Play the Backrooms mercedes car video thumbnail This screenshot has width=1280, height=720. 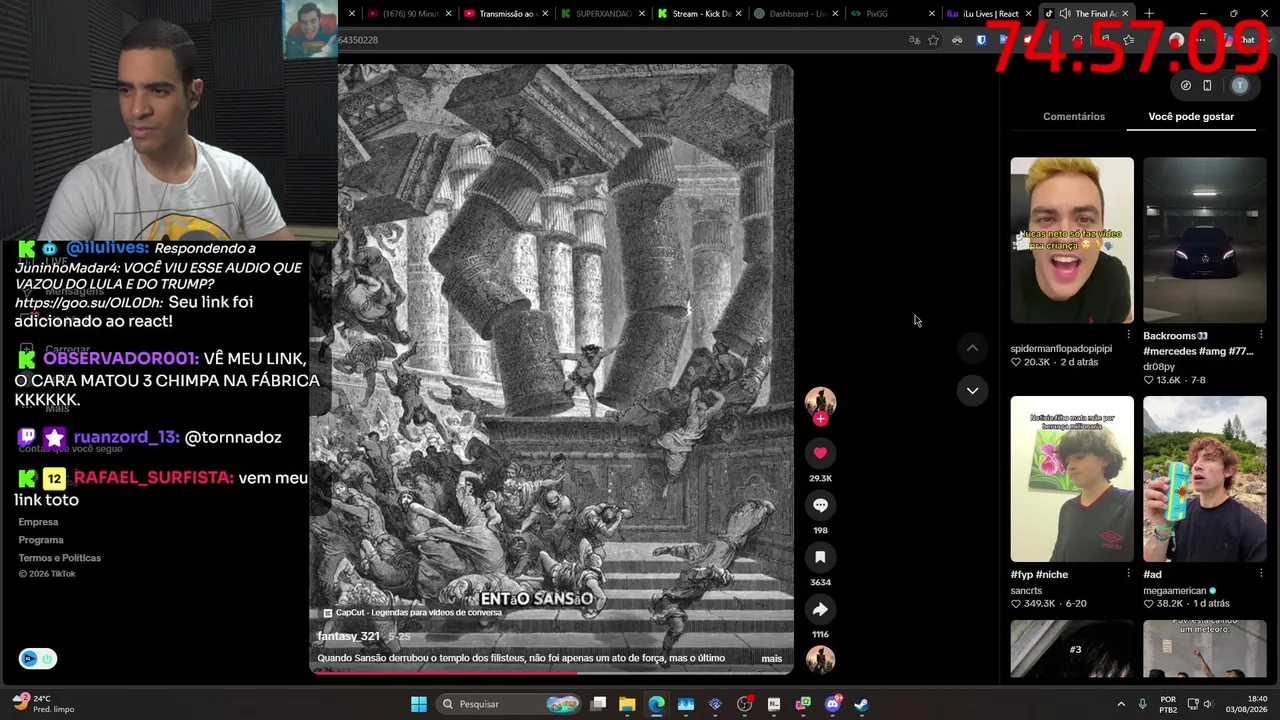click(x=1205, y=240)
